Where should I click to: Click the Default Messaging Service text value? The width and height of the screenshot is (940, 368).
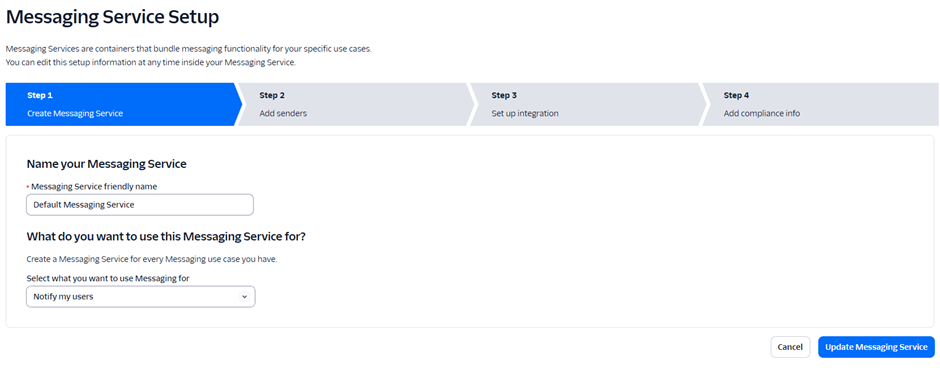pyautogui.click(x=84, y=204)
